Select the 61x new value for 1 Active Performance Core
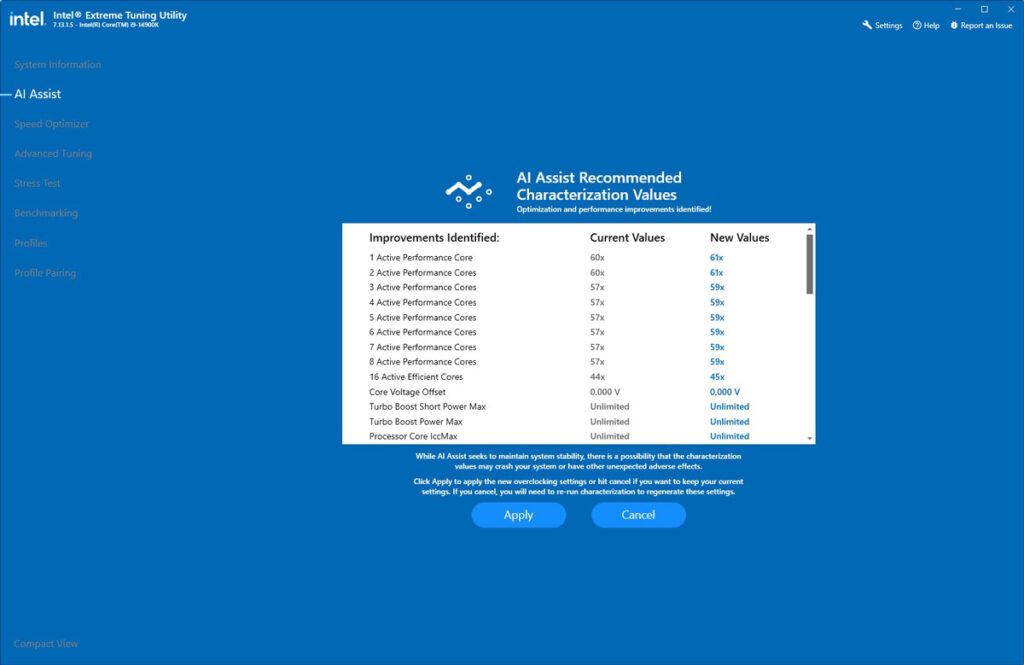Image resolution: width=1024 pixels, height=665 pixels. pyautogui.click(x=719, y=257)
